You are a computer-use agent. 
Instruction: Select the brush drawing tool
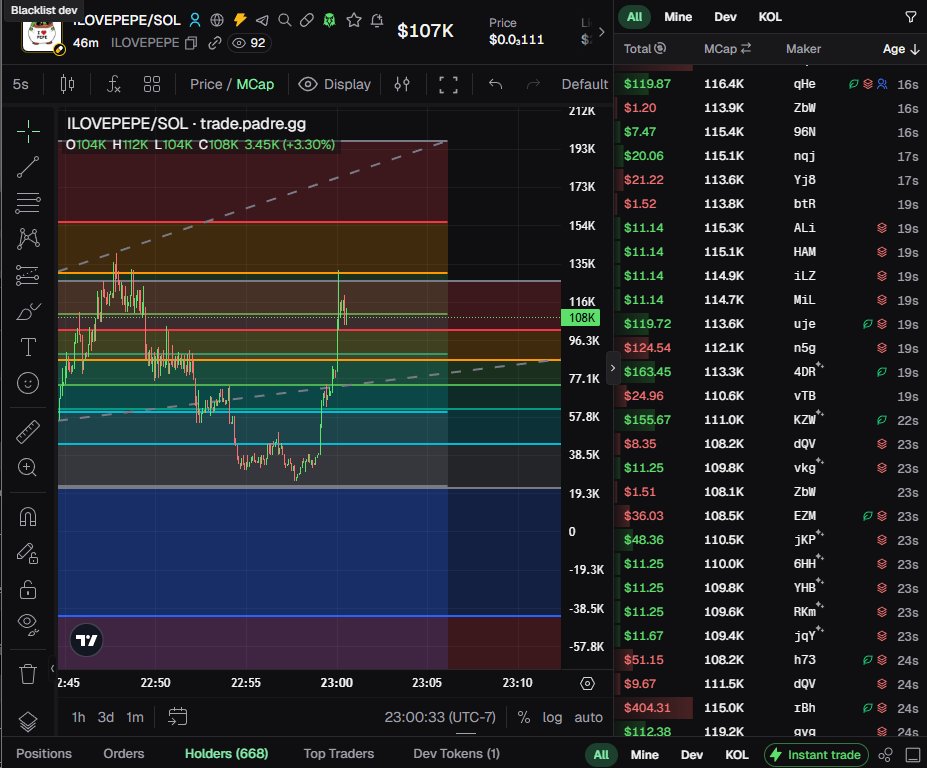(28, 311)
